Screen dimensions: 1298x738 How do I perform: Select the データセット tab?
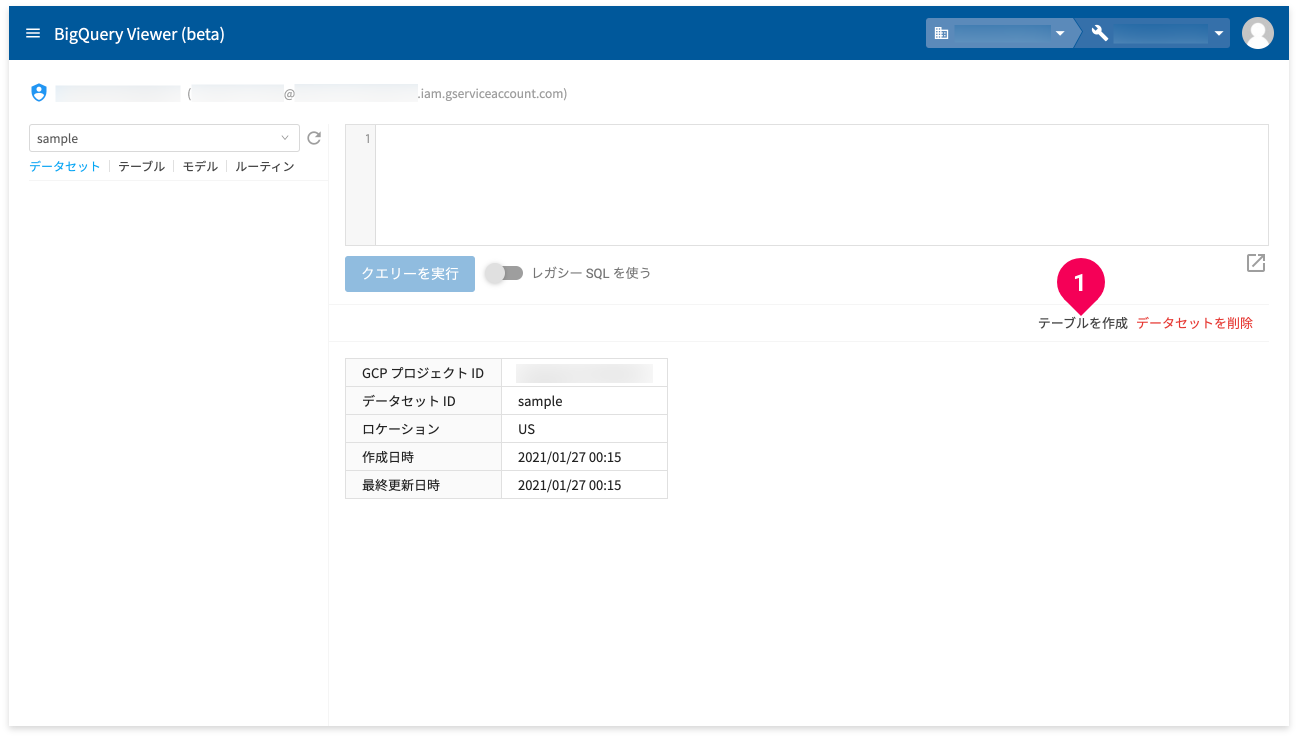coord(65,167)
